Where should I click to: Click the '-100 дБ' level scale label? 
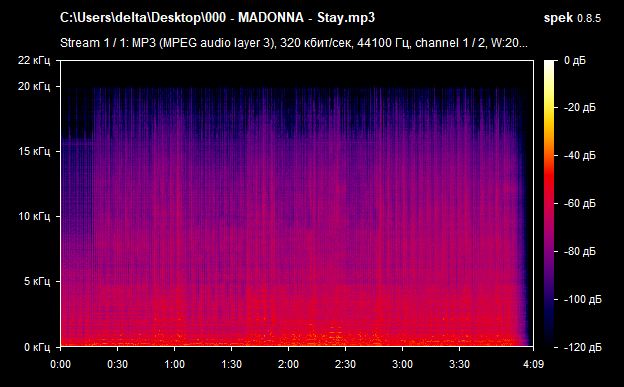tap(583, 299)
